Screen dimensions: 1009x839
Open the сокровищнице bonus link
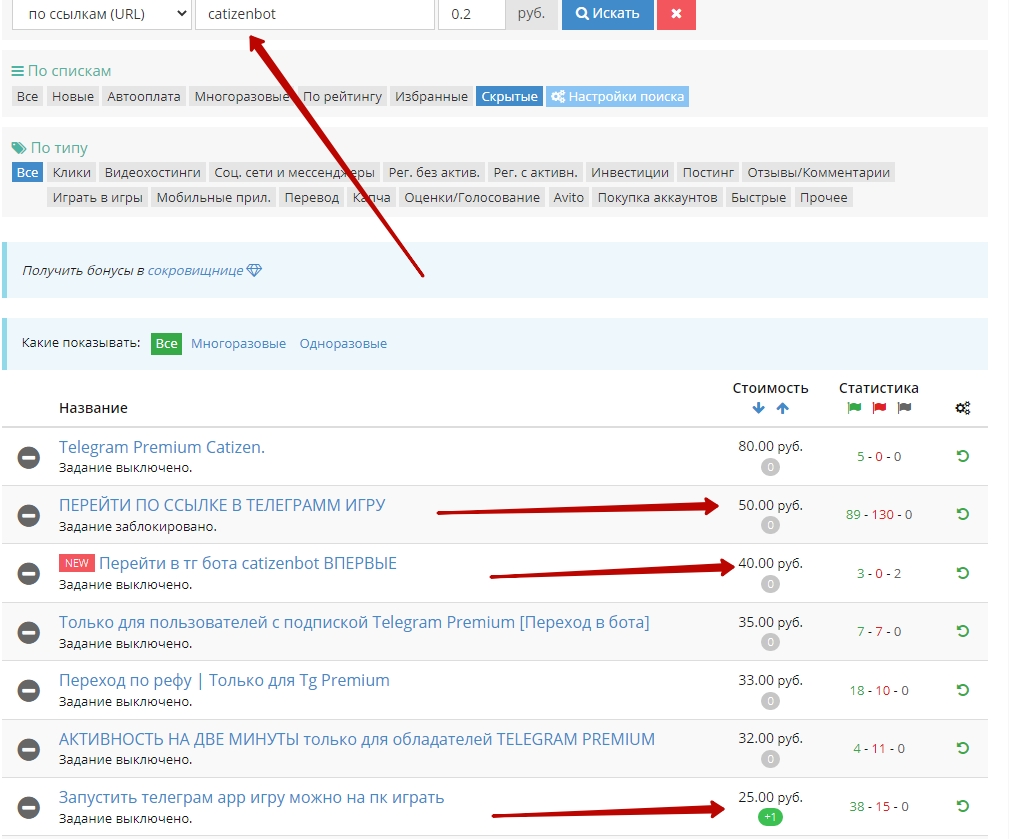click(196, 270)
